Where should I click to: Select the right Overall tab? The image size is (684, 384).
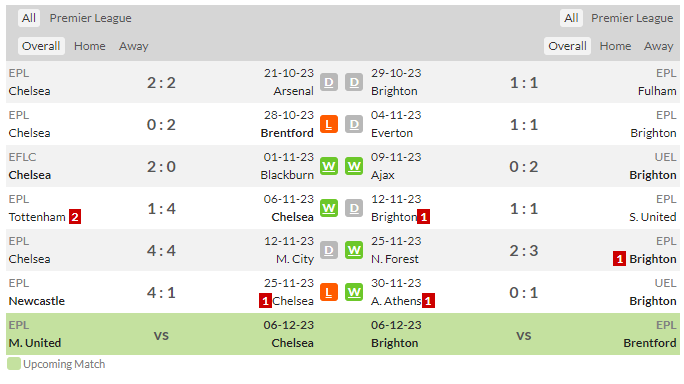coord(567,46)
